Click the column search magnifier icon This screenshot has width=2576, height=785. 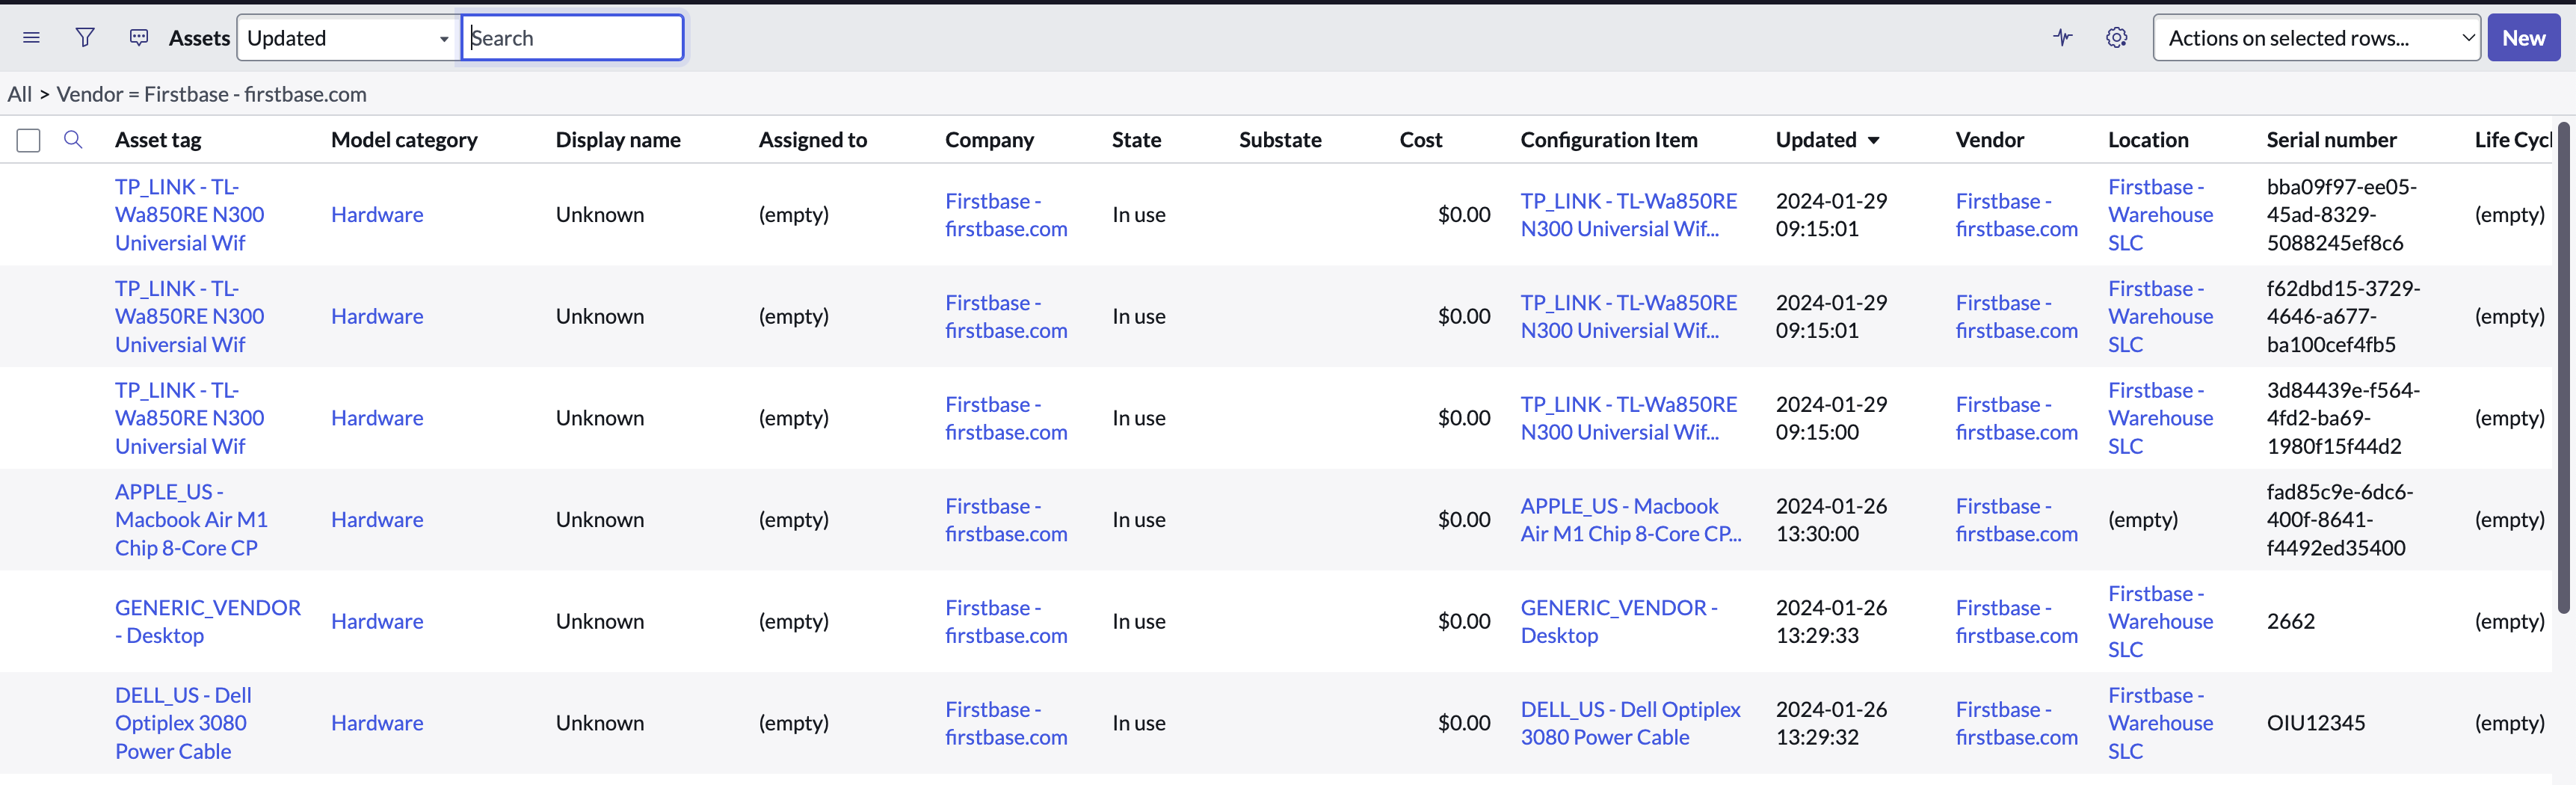click(73, 140)
